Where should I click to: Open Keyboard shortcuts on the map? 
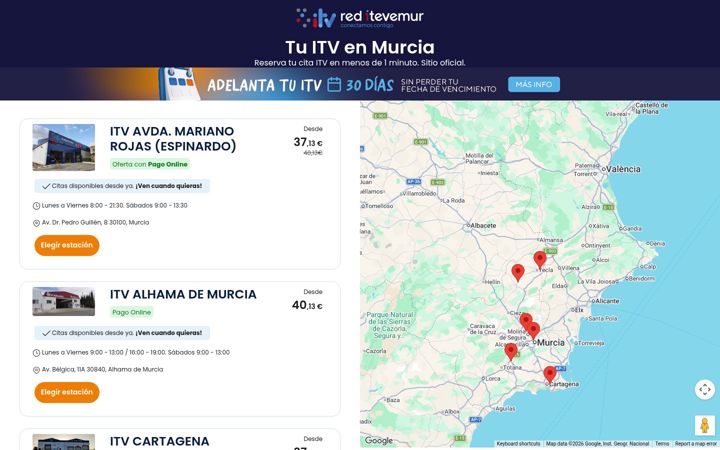(518, 444)
